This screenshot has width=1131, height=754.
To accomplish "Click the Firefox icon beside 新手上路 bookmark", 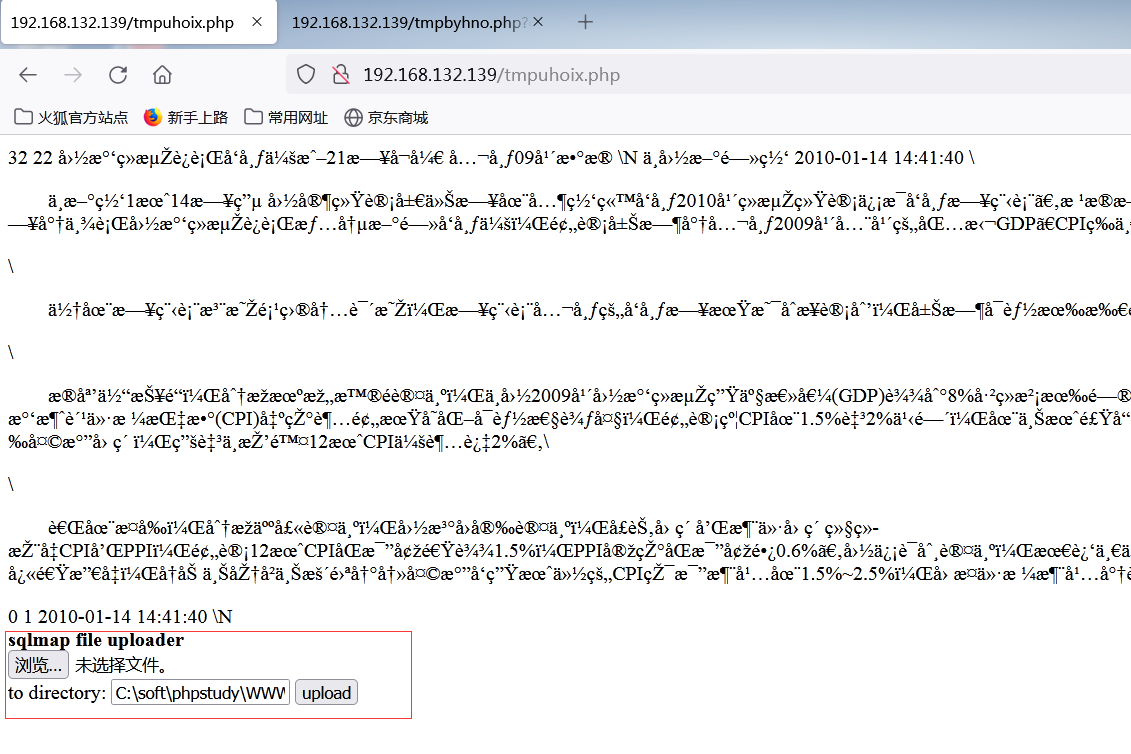I will tap(152, 116).
